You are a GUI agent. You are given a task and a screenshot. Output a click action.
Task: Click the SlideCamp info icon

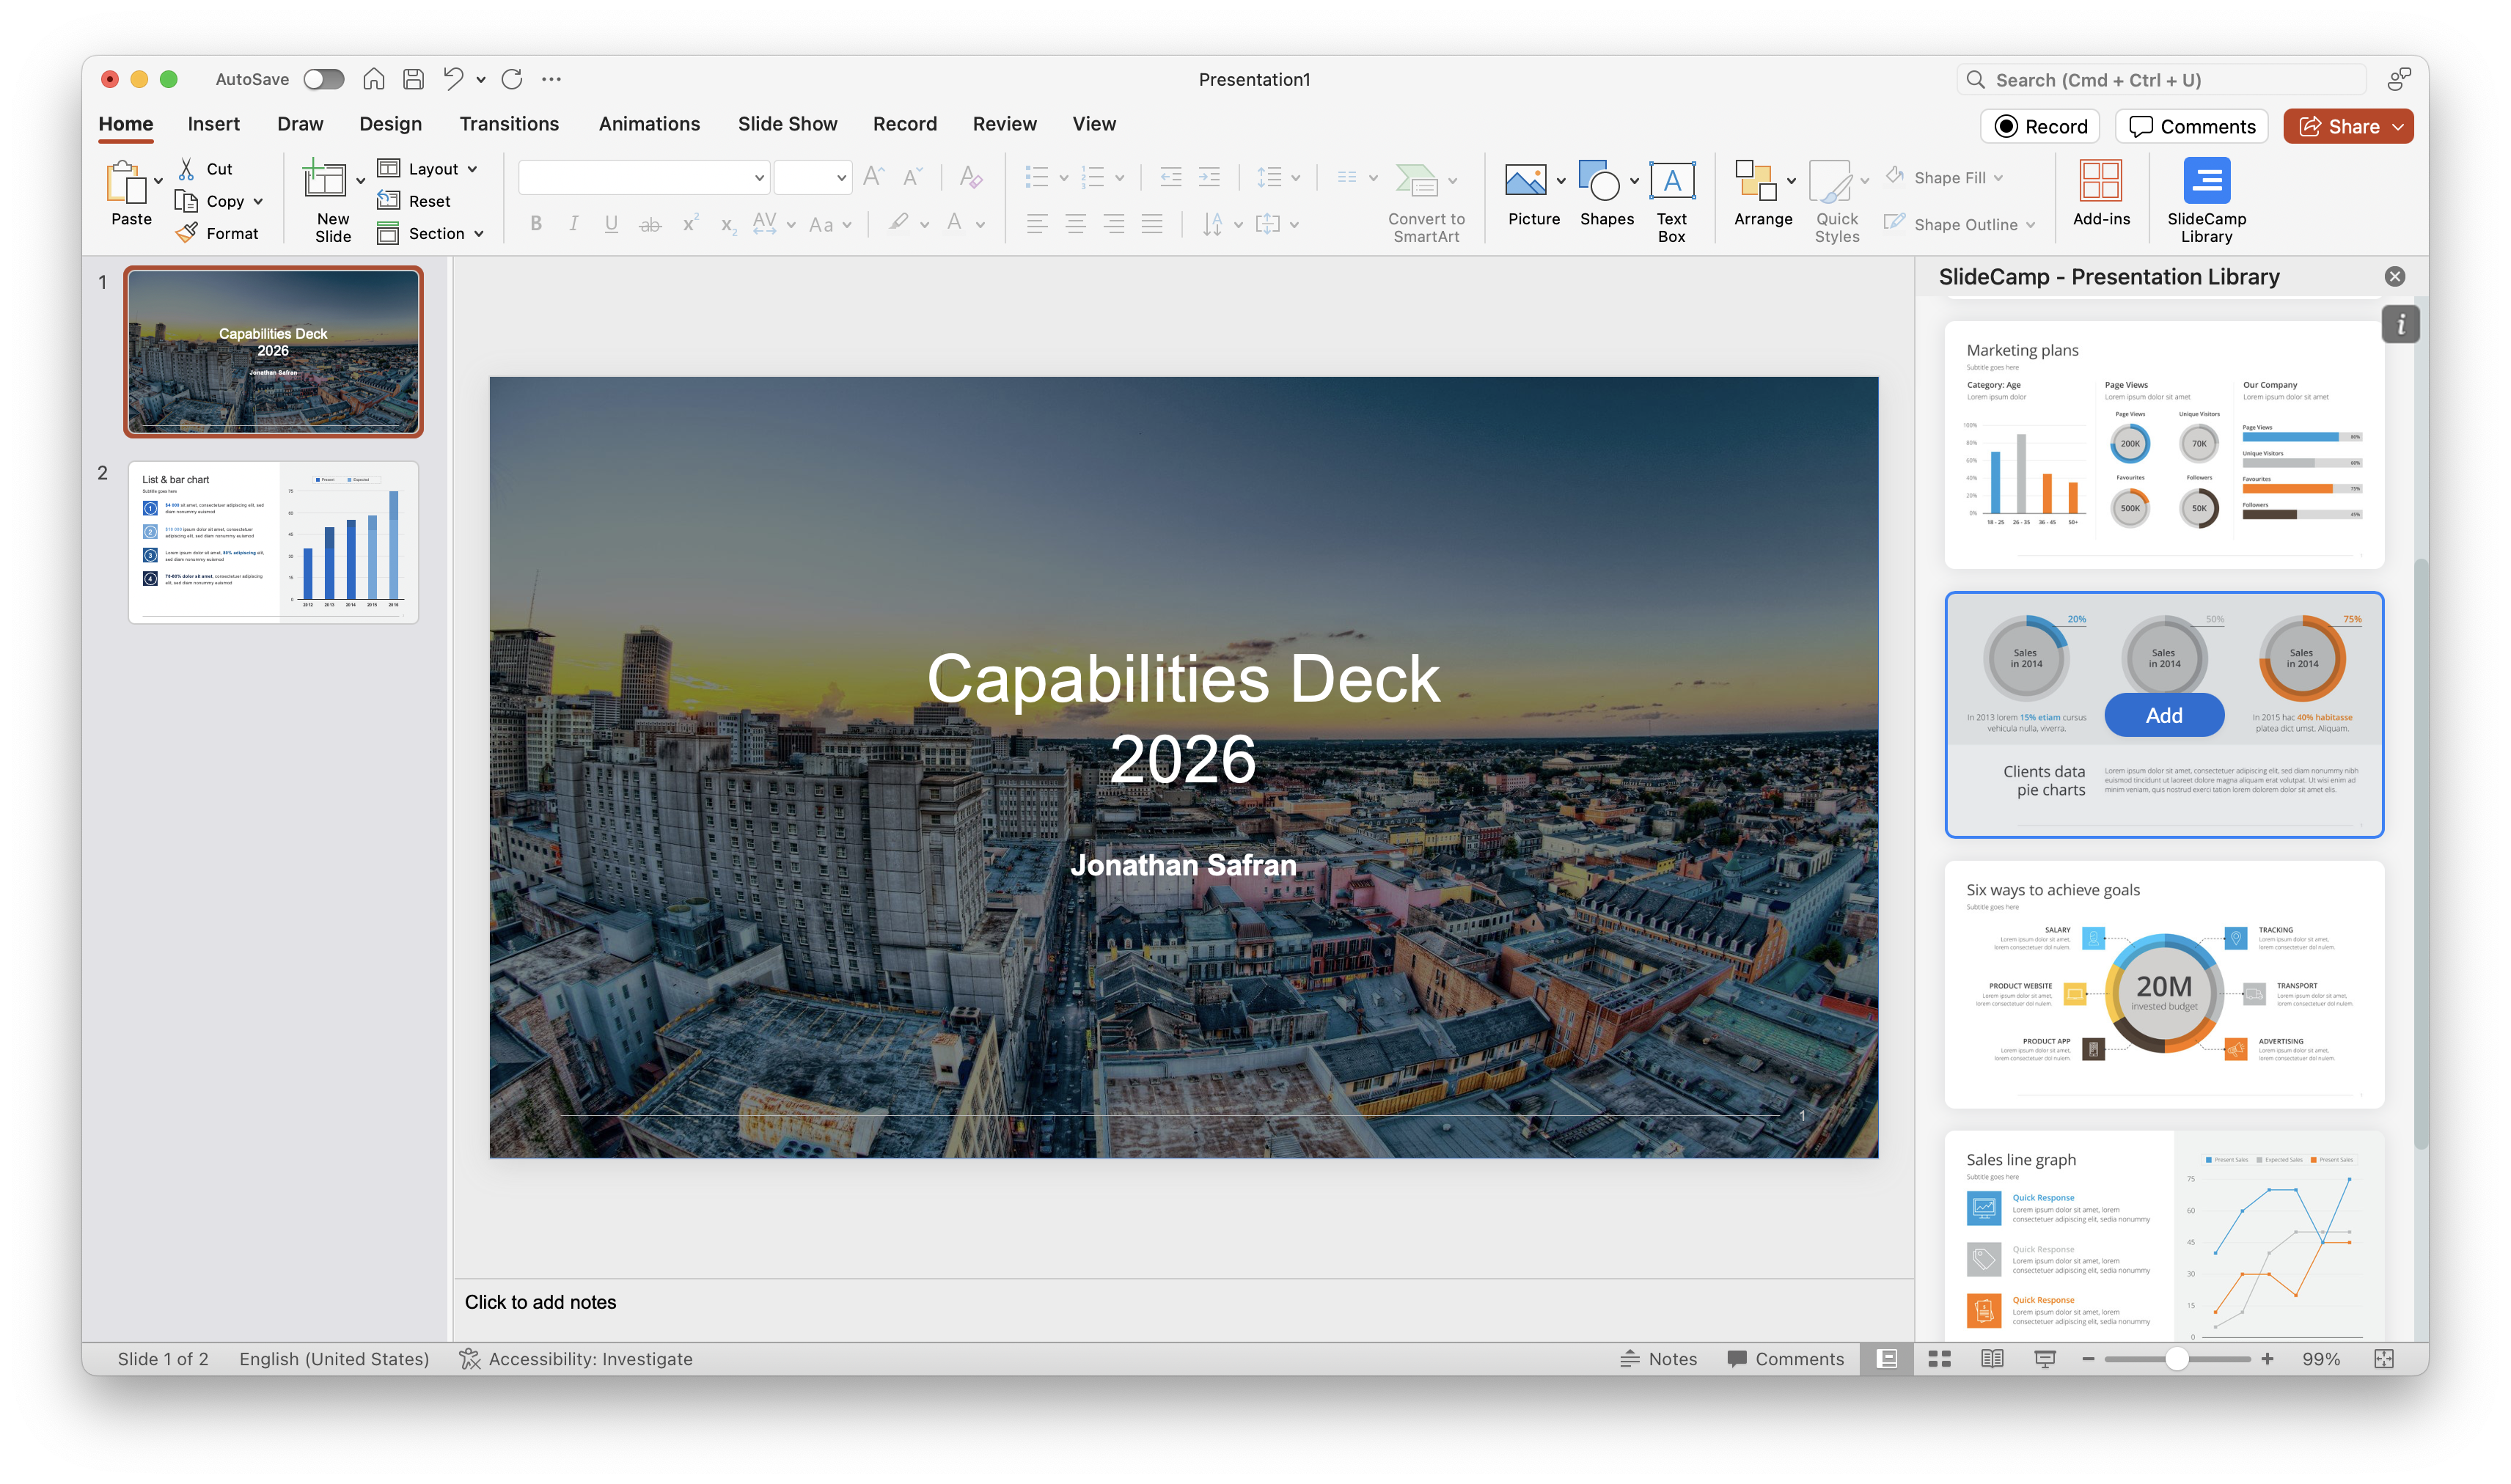click(2400, 324)
